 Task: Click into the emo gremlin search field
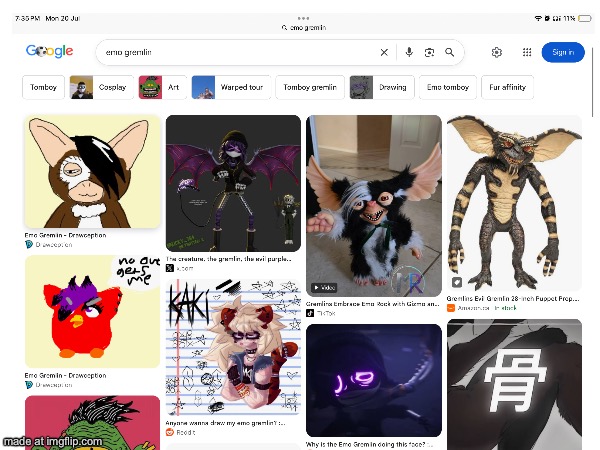[237, 52]
